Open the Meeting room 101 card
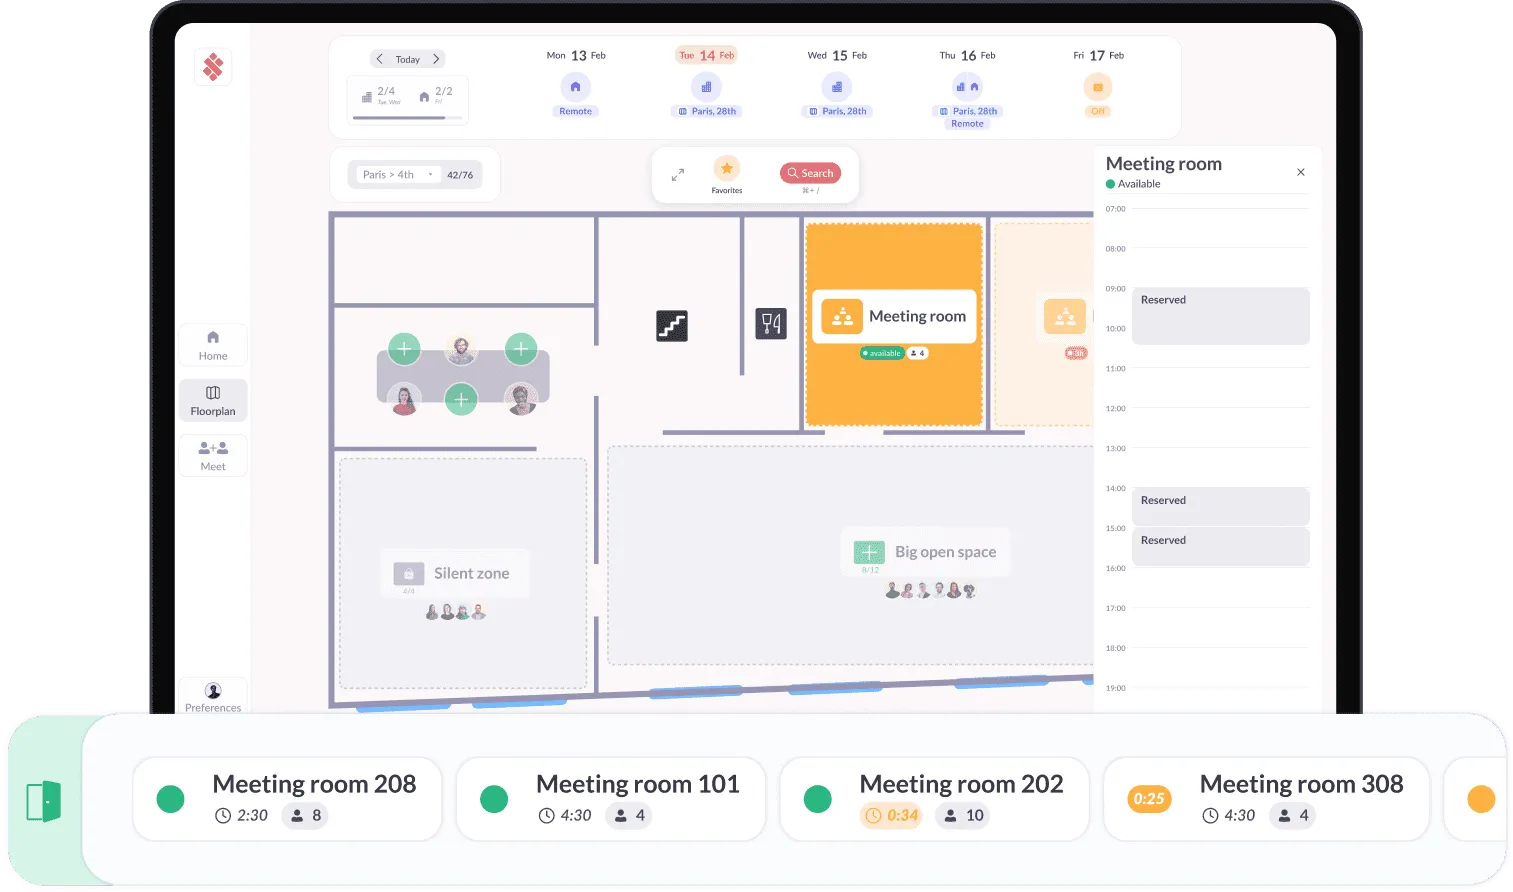Image resolution: width=1513 pixels, height=892 pixels. click(x=611, y=799)
